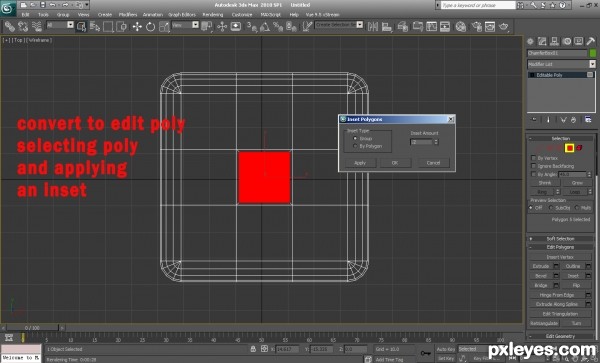
Task: Select Off preview selection radio button
Action: [531, 208]
